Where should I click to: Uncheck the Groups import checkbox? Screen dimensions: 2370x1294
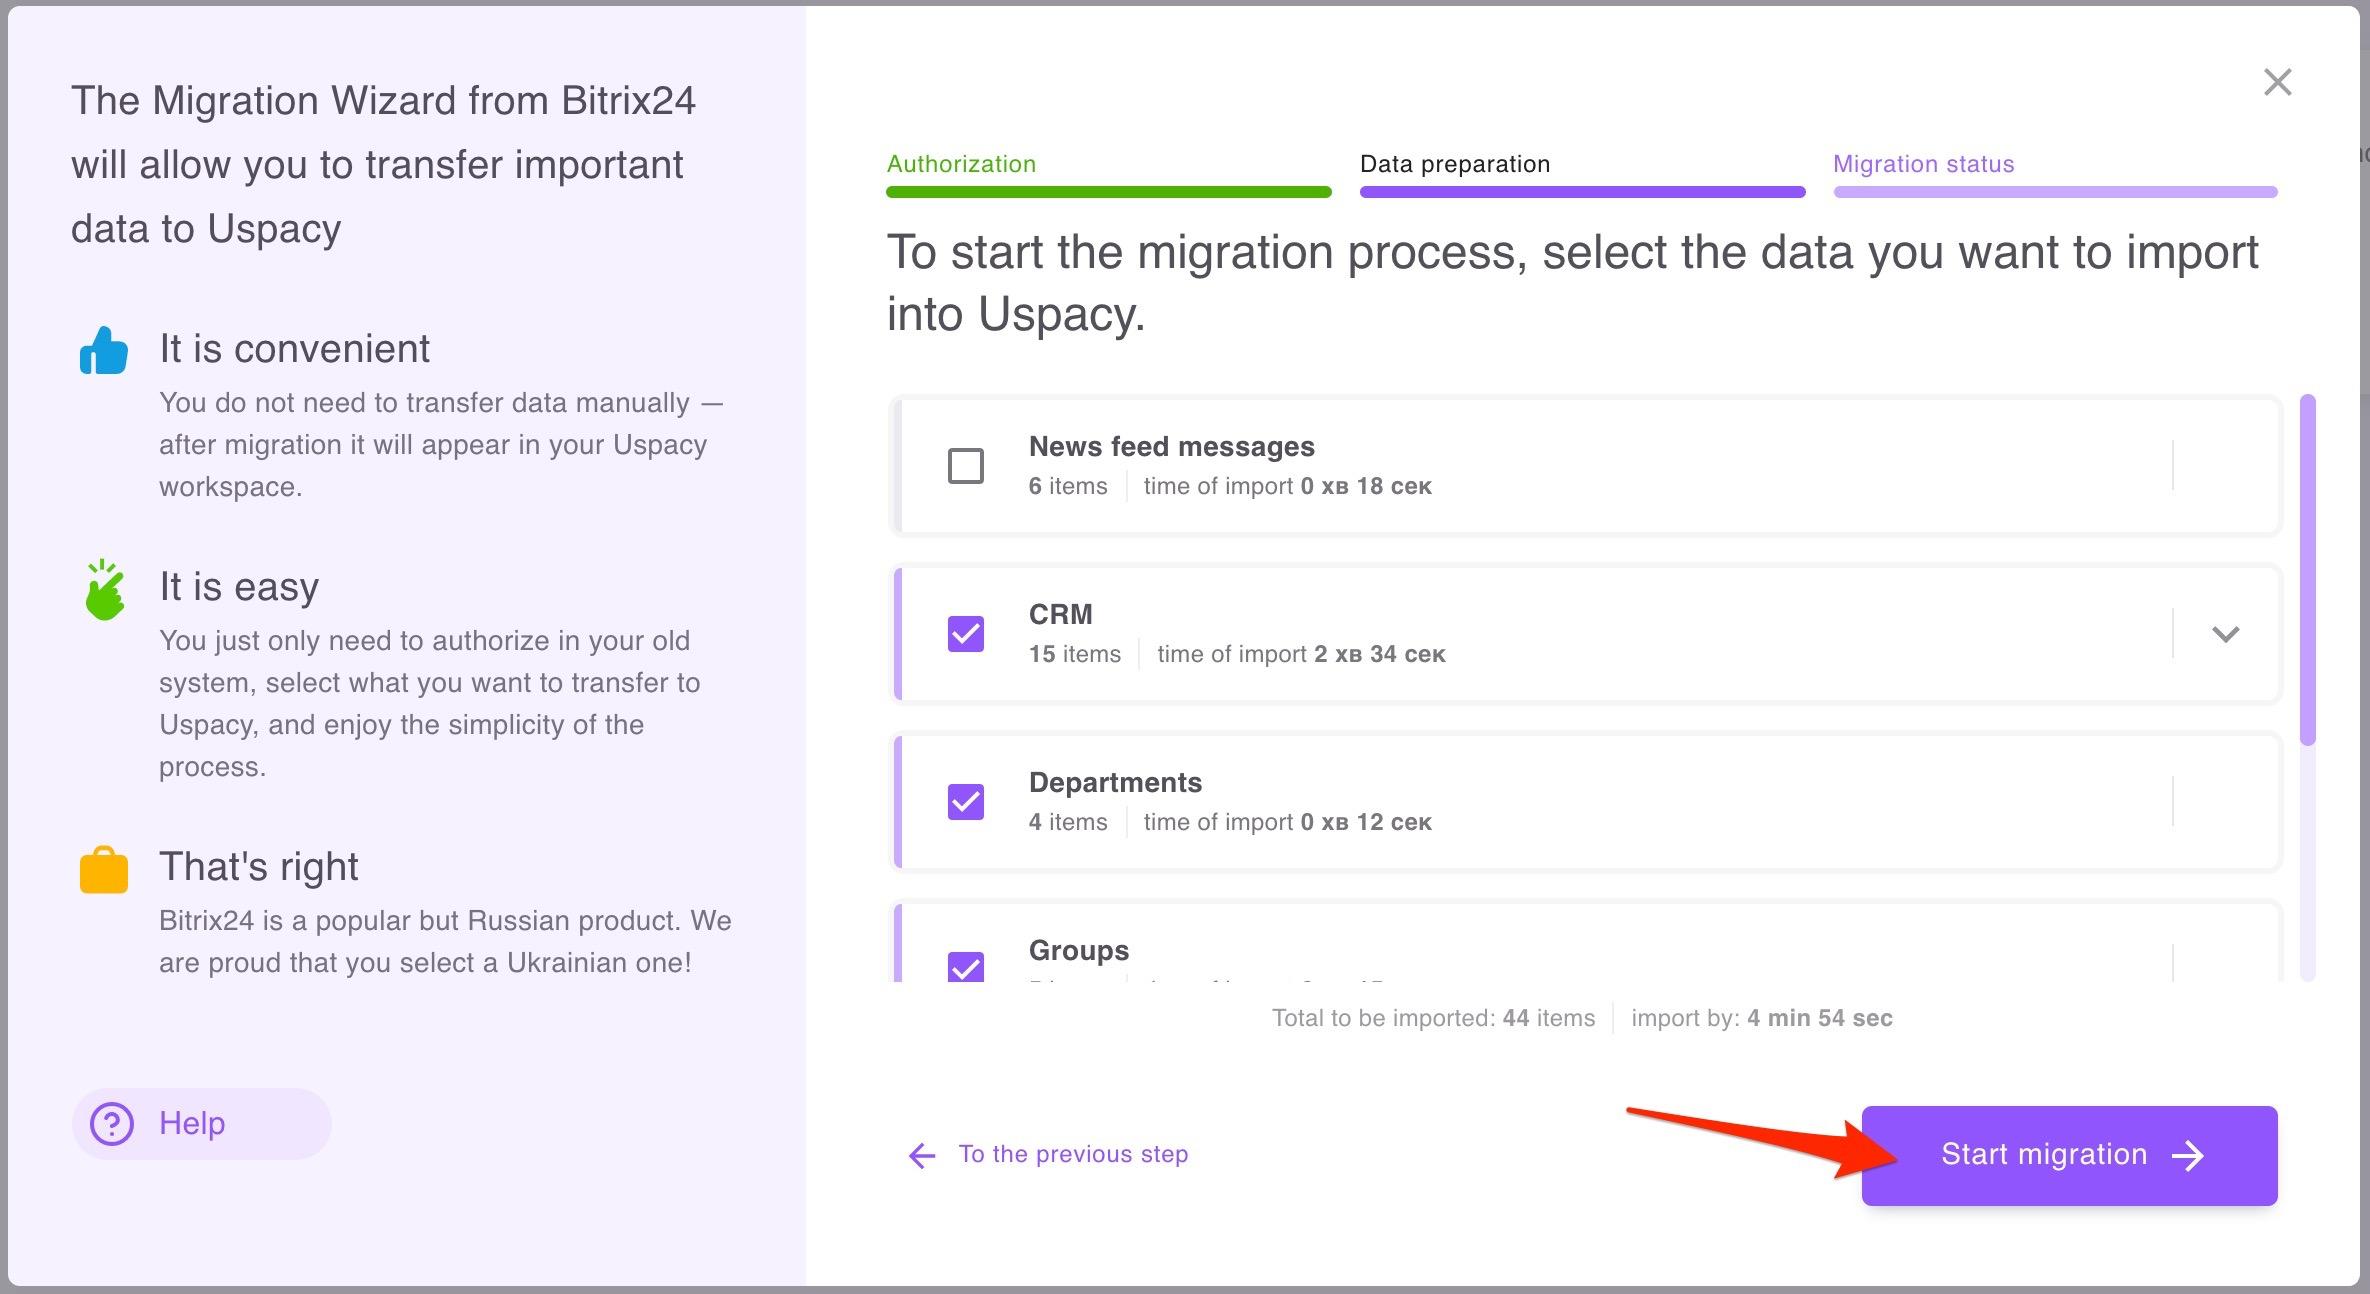tap(965, 968)
